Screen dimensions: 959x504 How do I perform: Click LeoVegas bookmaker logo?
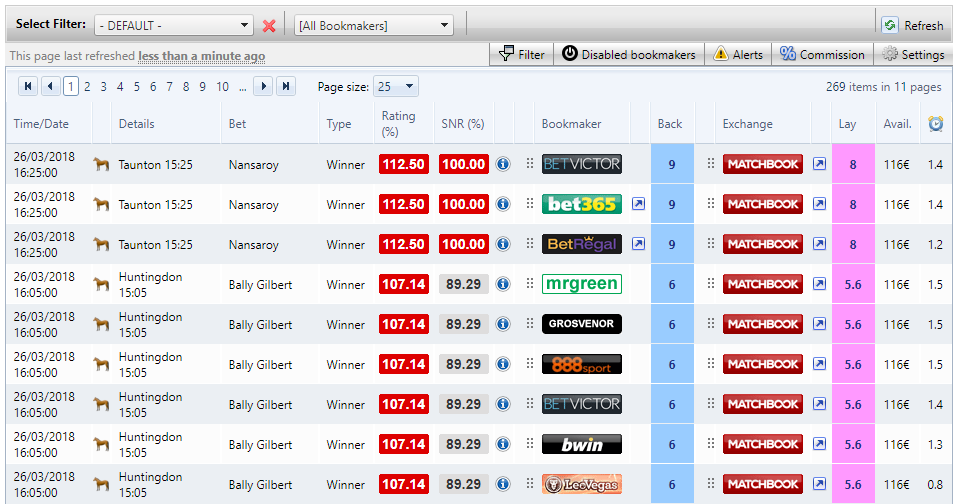coord(582,484)
